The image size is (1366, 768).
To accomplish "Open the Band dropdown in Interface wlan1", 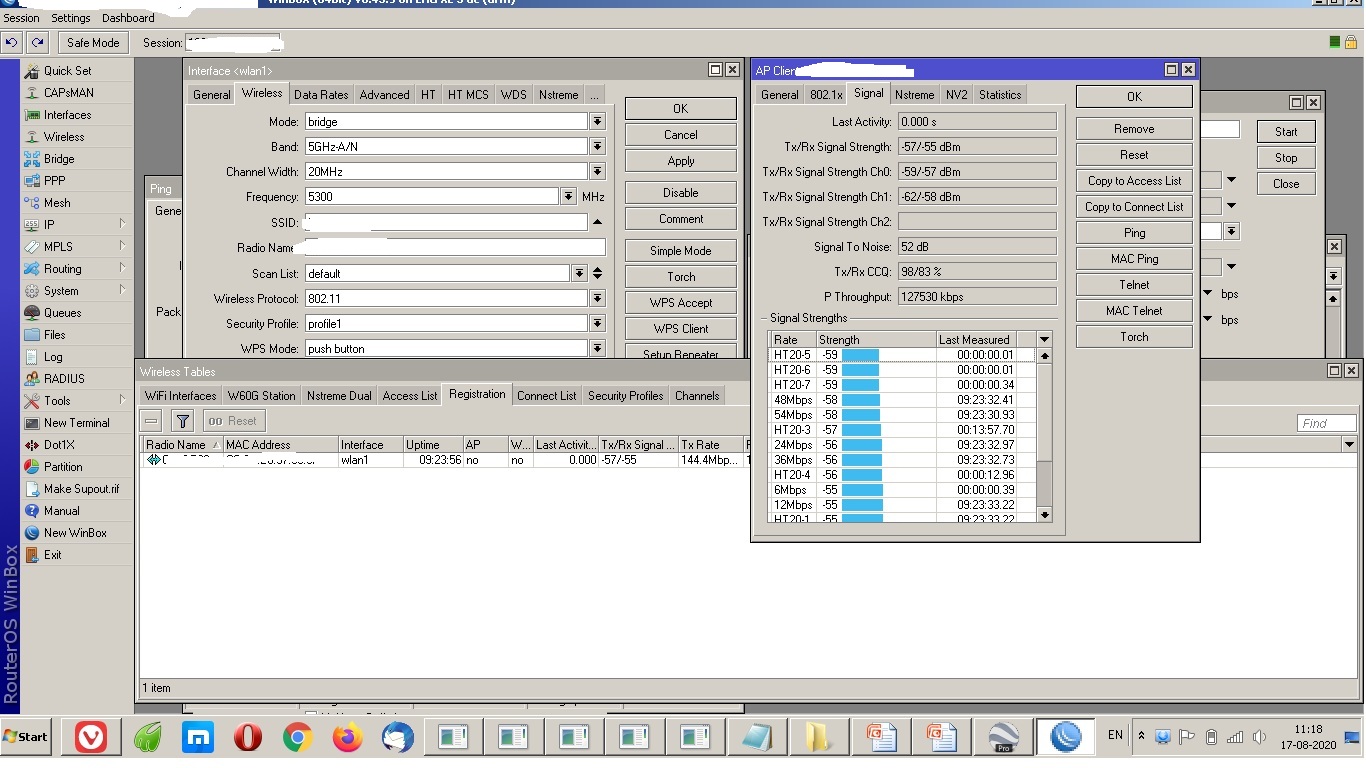I will click(597, 147).
